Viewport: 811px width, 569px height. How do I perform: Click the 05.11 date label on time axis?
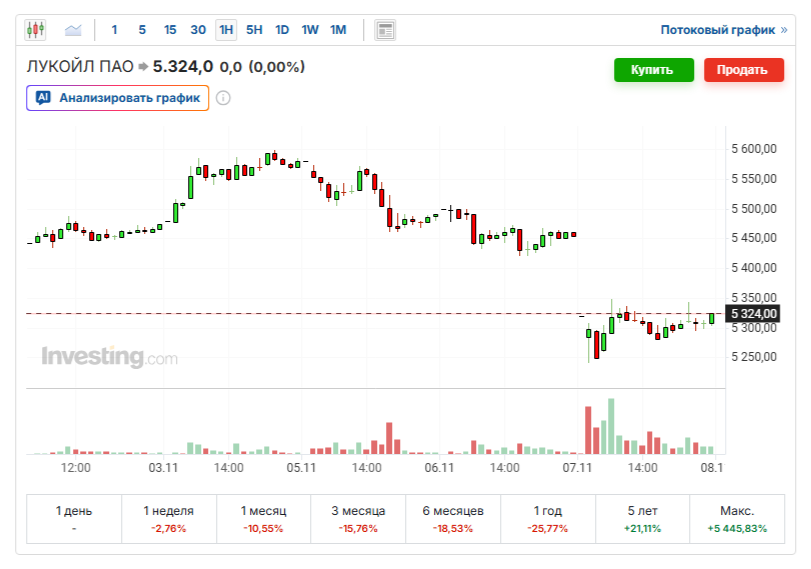301,468
